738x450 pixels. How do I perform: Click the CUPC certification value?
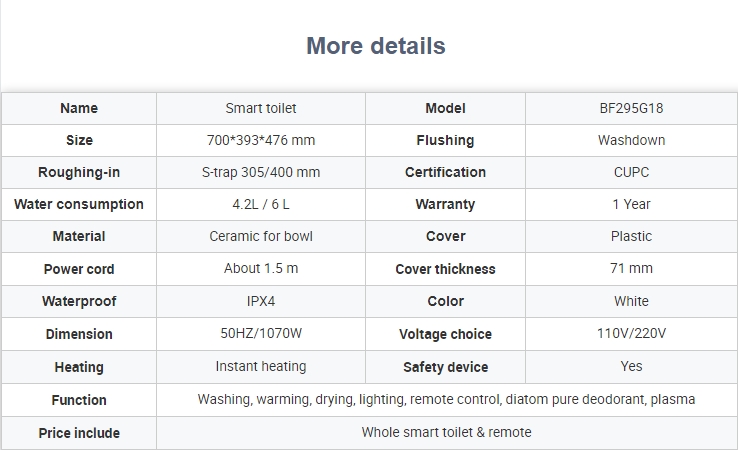point(631,172)
